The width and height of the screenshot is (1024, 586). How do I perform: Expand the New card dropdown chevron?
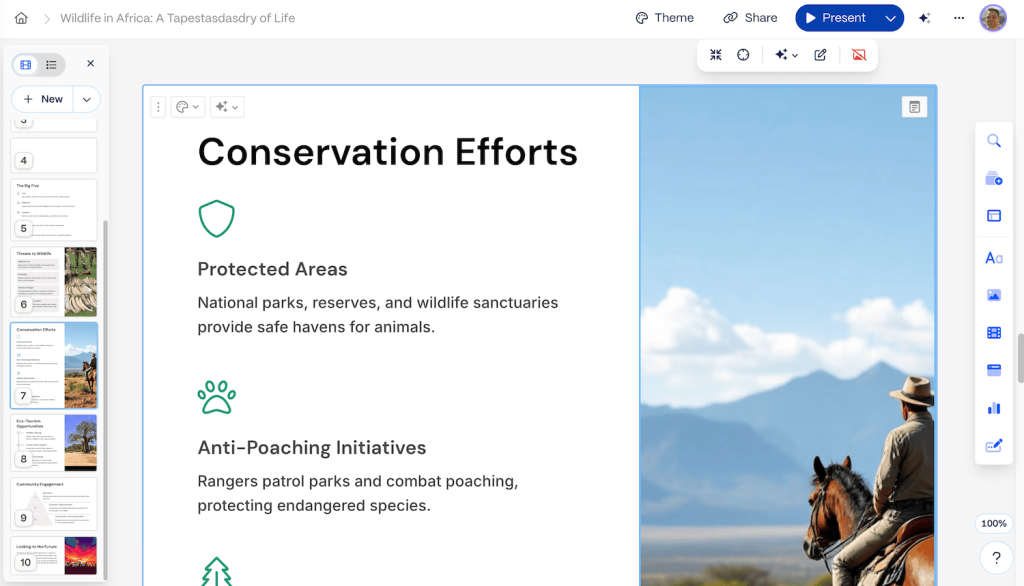(x=86, y=99)
